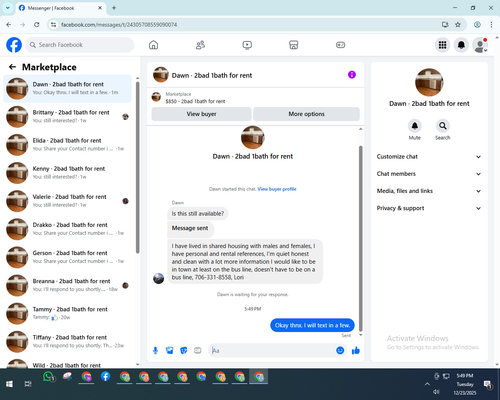Viewport: 500px width, 400px height.
Task: Open the emoji picker smiley icon
Action: [x=340, y=350]
